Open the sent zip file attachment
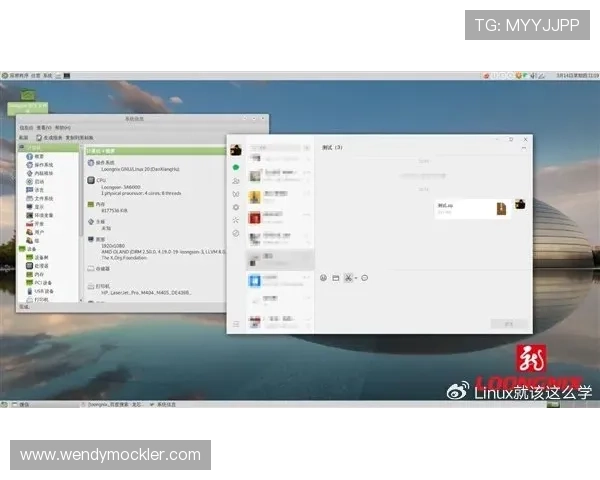 [x=472, y=208]
